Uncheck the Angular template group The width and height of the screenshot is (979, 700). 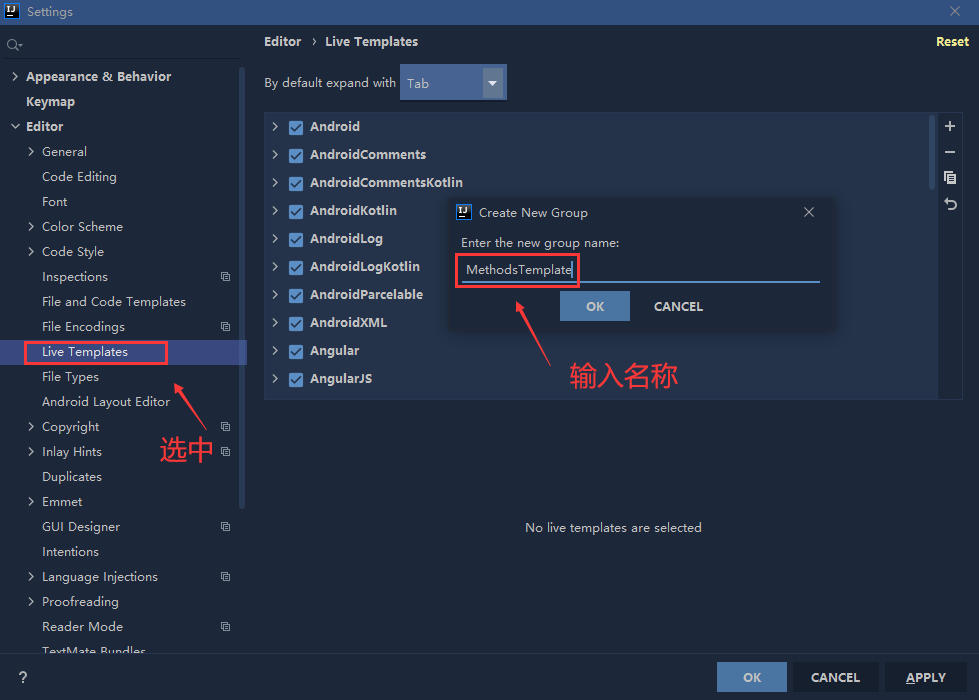pyautogui.click(x=296, y=352)
